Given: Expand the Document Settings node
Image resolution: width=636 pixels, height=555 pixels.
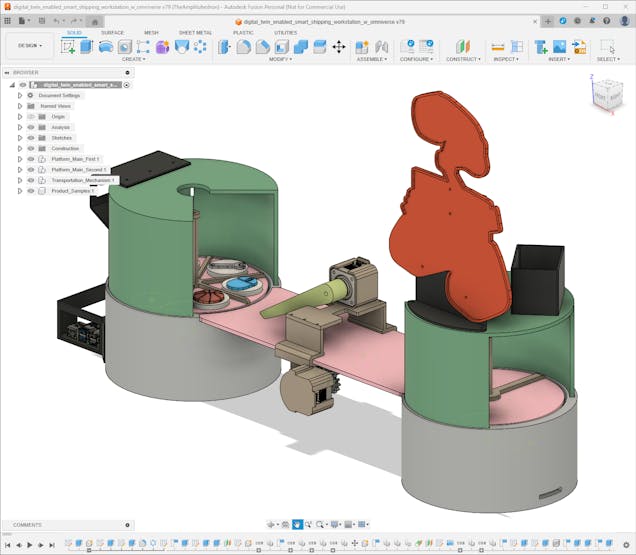Looking at the screenshot, I should 19,96.
